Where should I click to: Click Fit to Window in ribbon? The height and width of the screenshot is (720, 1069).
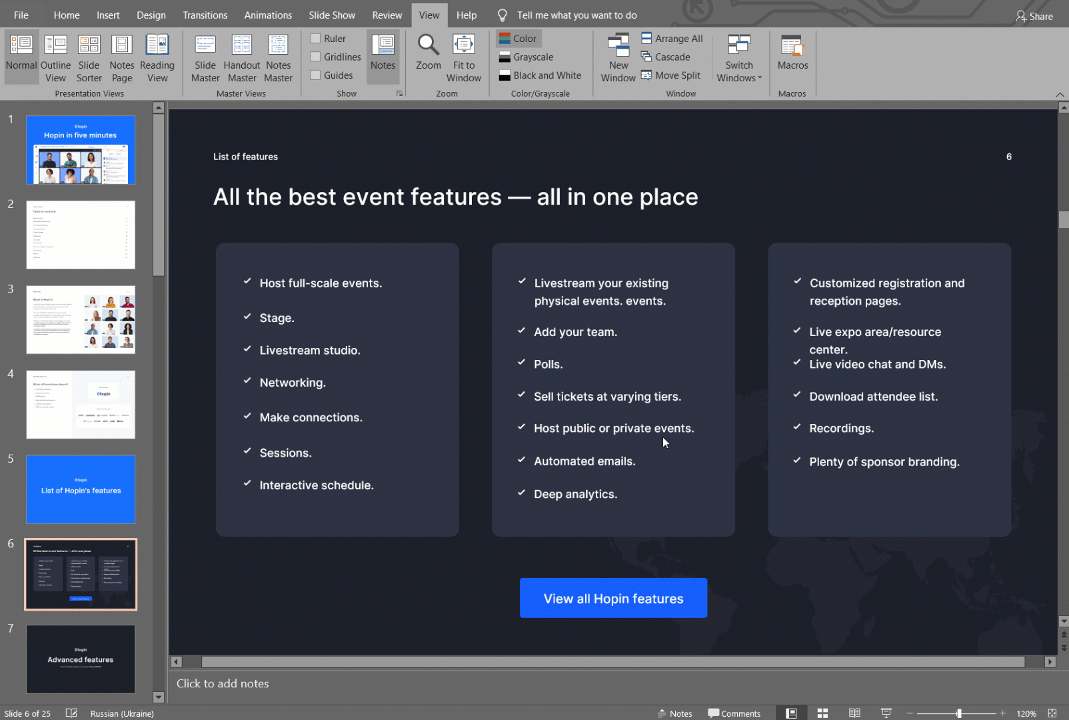pos(464,57)
